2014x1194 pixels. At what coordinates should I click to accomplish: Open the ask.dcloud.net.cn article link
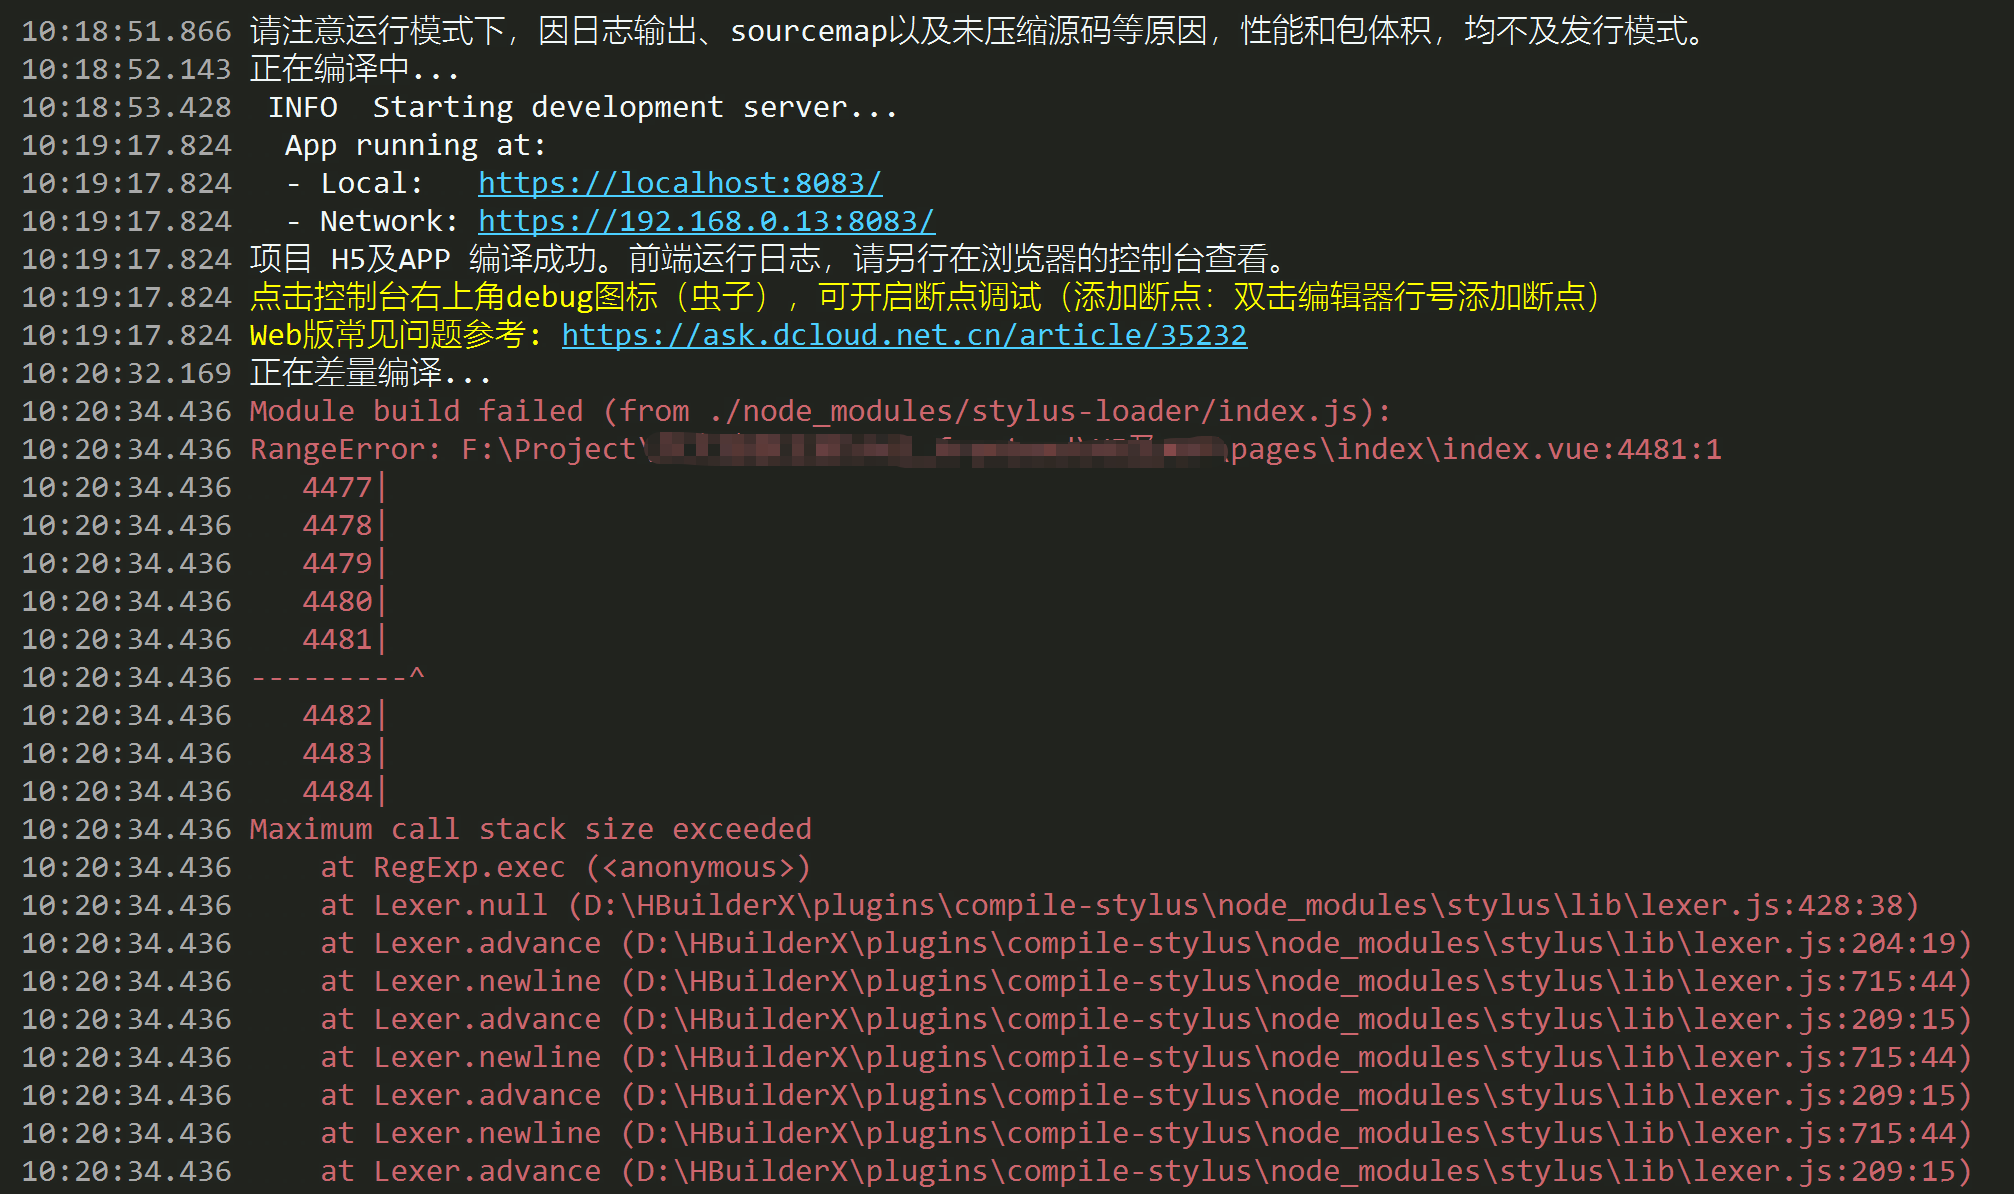coord(904,336)
